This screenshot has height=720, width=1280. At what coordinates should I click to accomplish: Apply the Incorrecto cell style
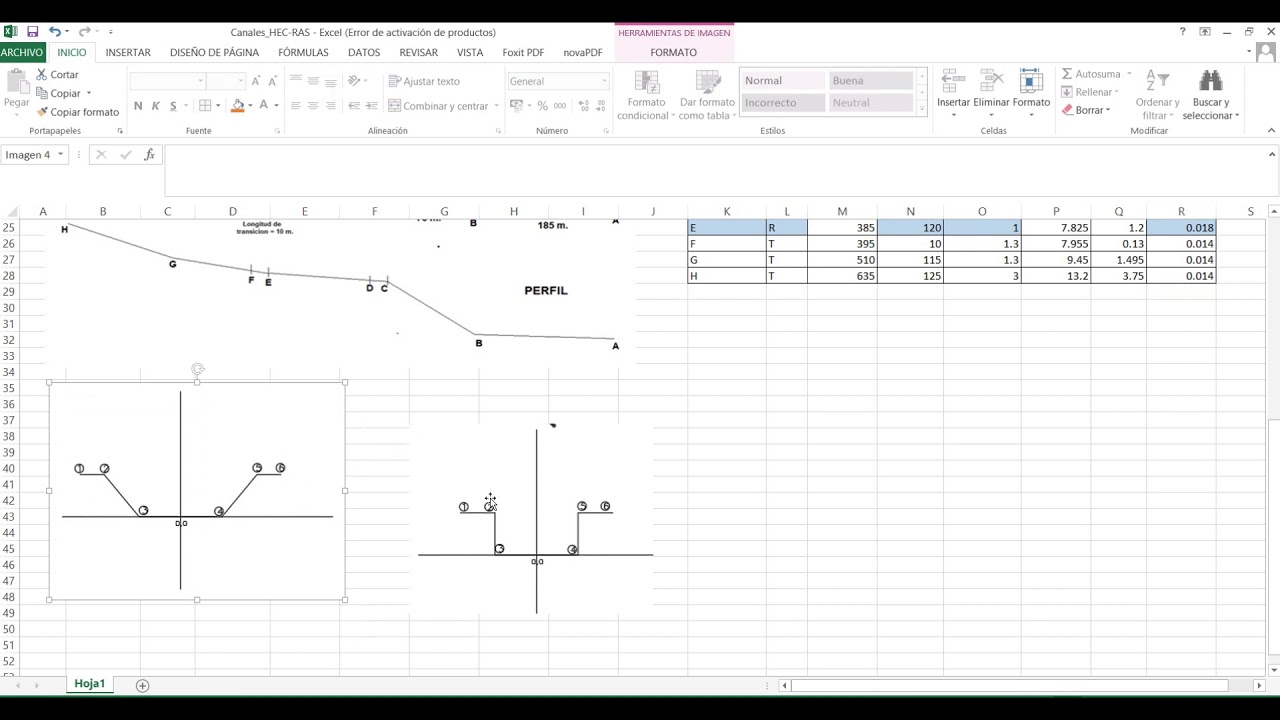(783, 102)
